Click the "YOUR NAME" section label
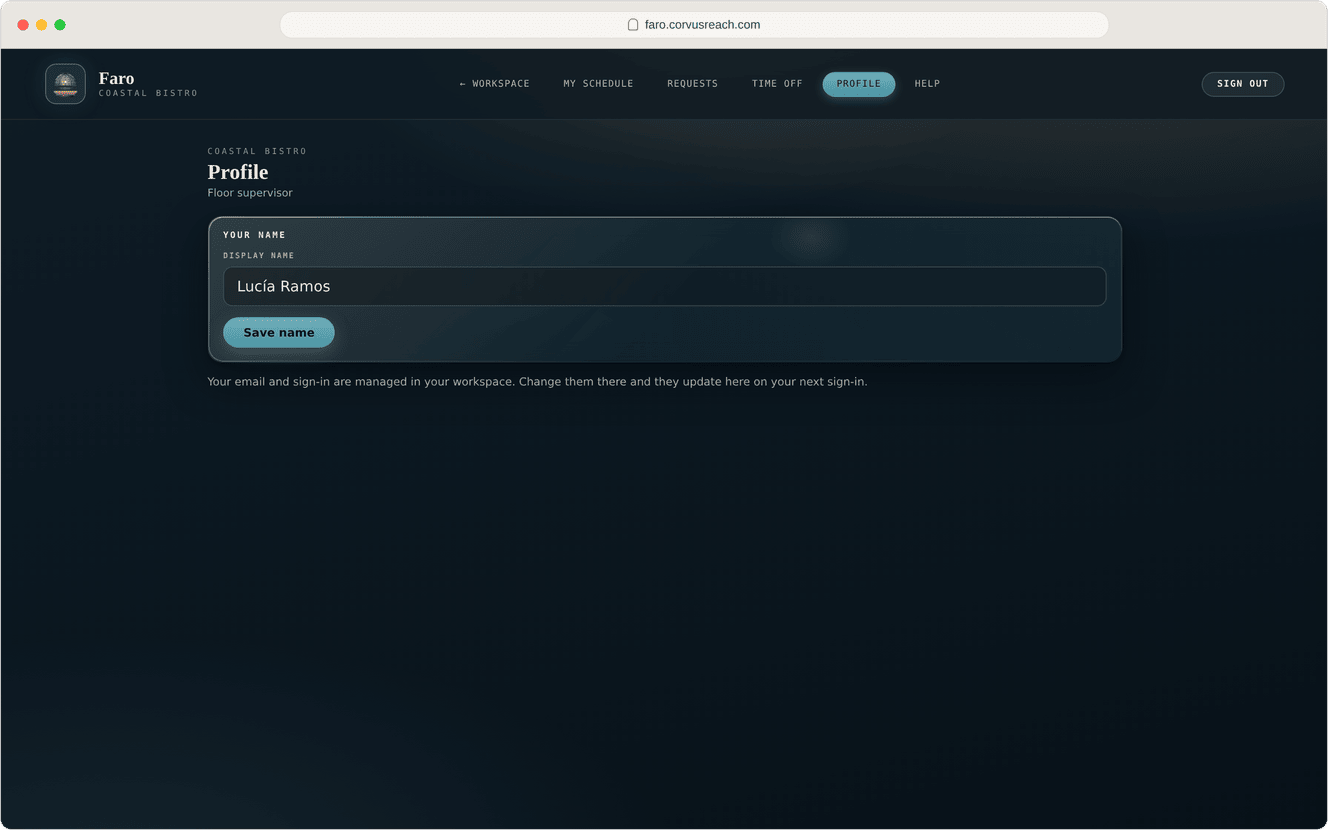 pos(254,235)
